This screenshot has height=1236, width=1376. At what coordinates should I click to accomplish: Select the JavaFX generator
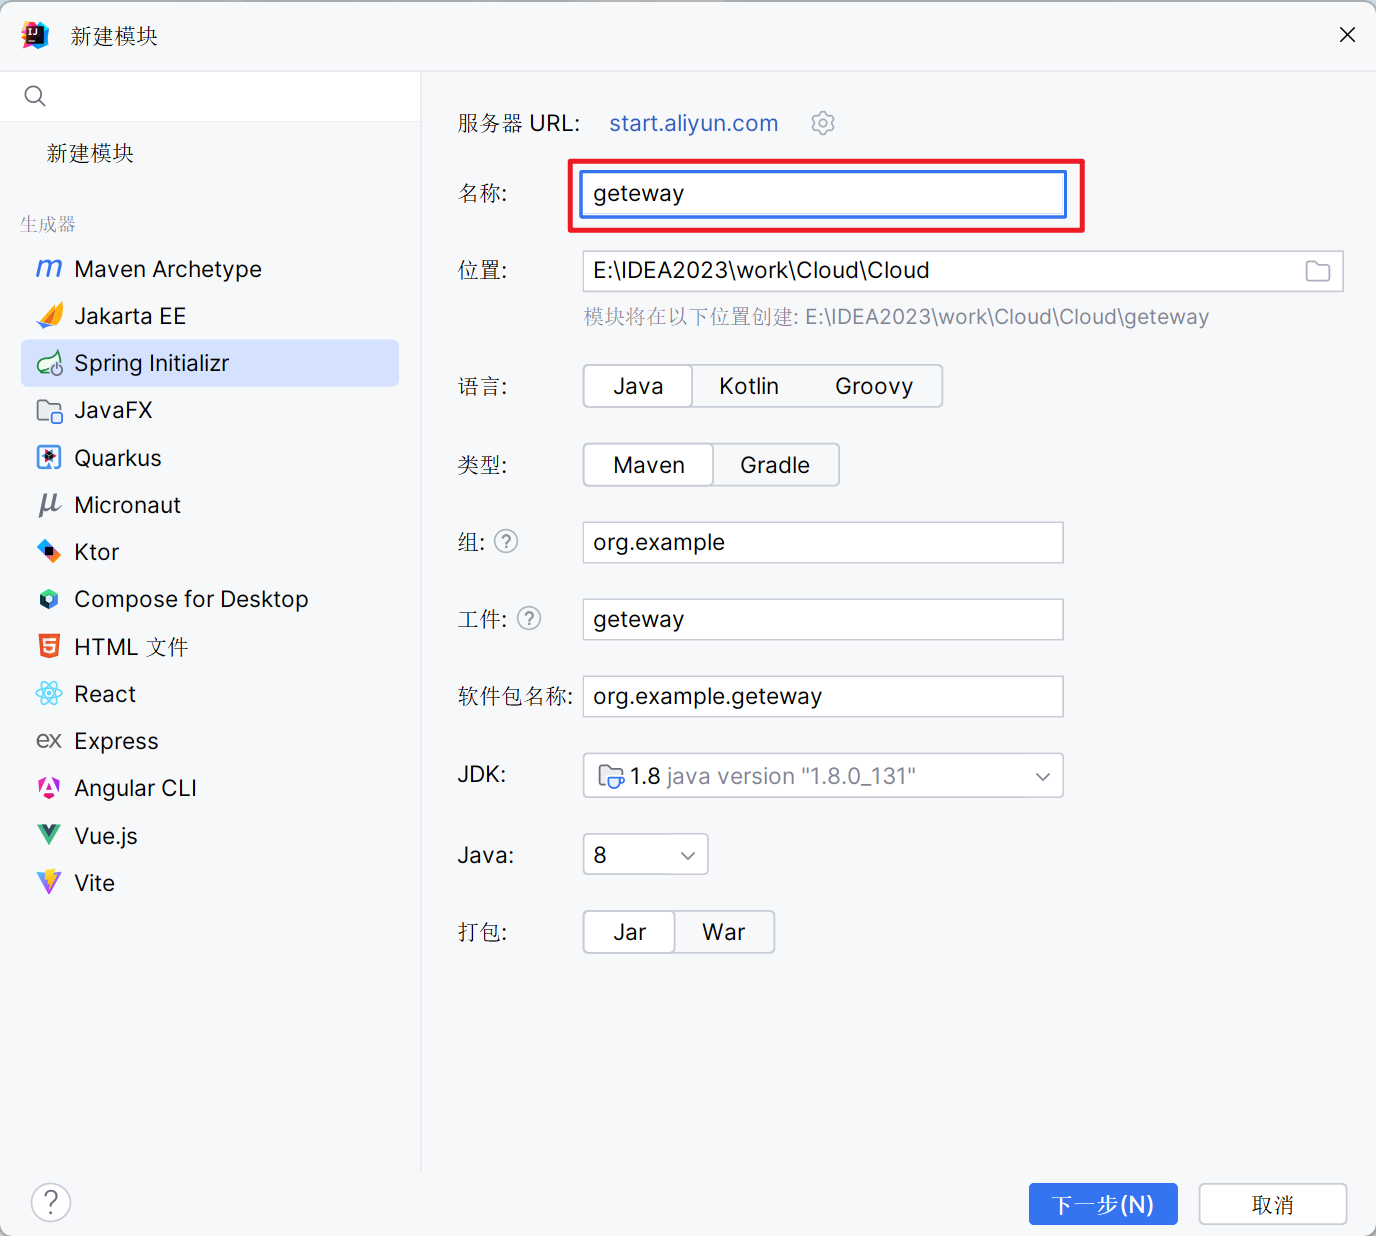[210, 410]
